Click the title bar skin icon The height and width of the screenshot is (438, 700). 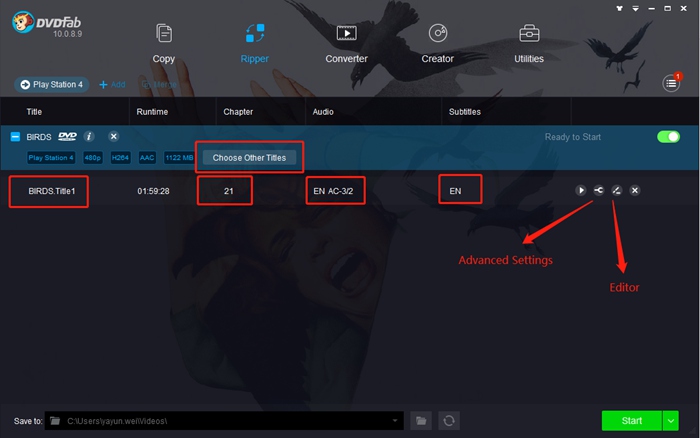pos(619,8)
